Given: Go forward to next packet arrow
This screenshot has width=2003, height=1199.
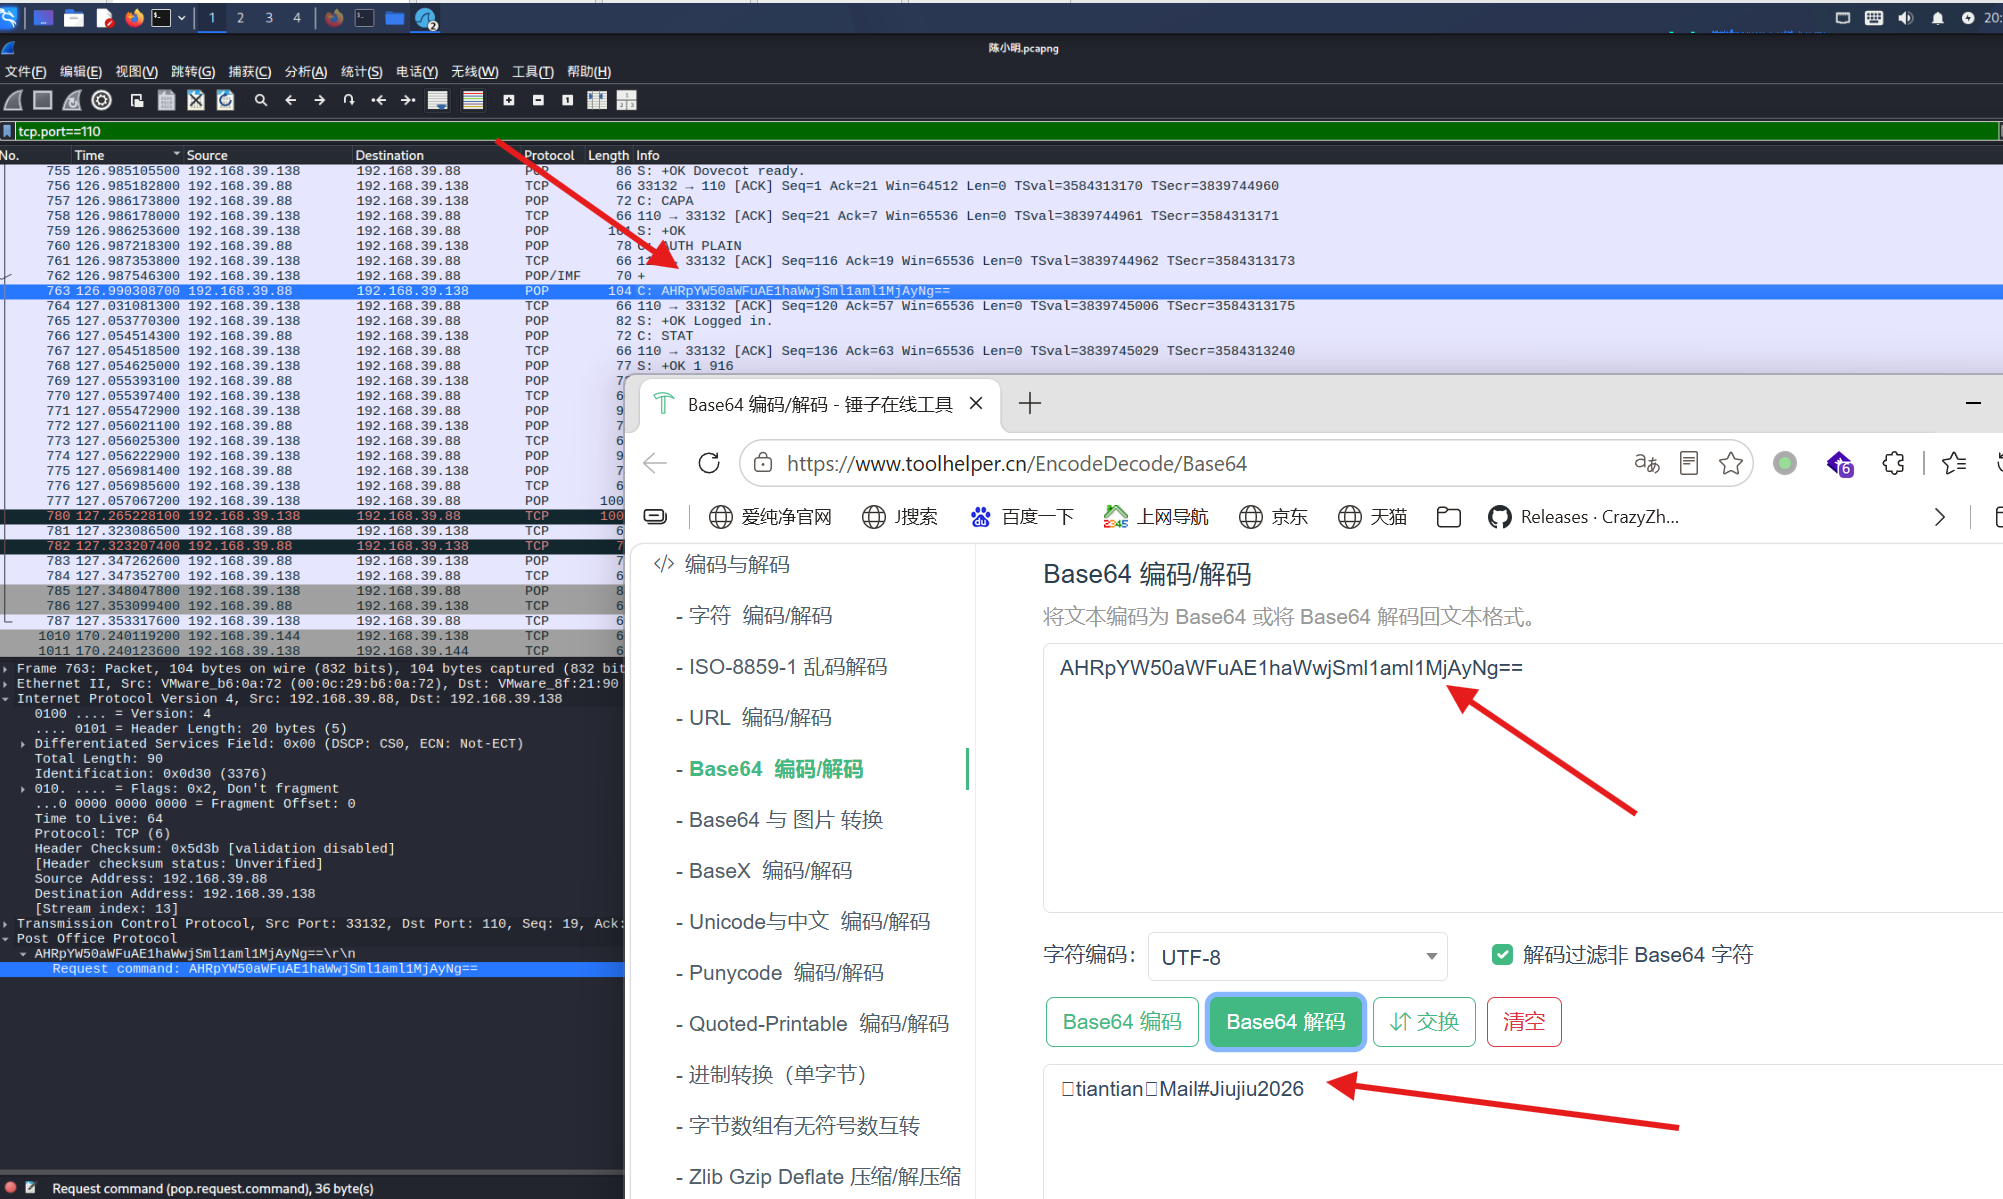Looking at the screenshot, I should [x=320, y=100].
